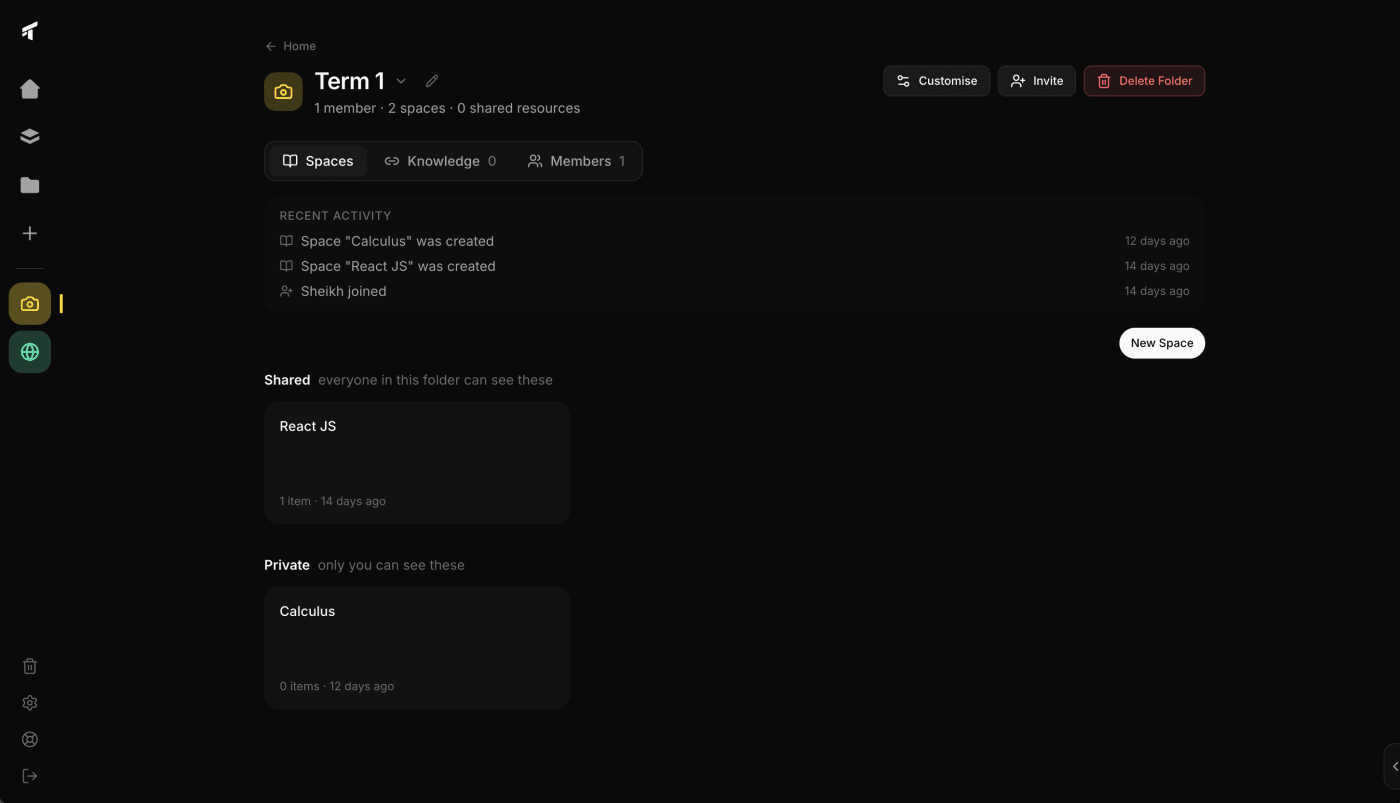
Task: Click the app logo in the sidebar
Action: point(30,32)
